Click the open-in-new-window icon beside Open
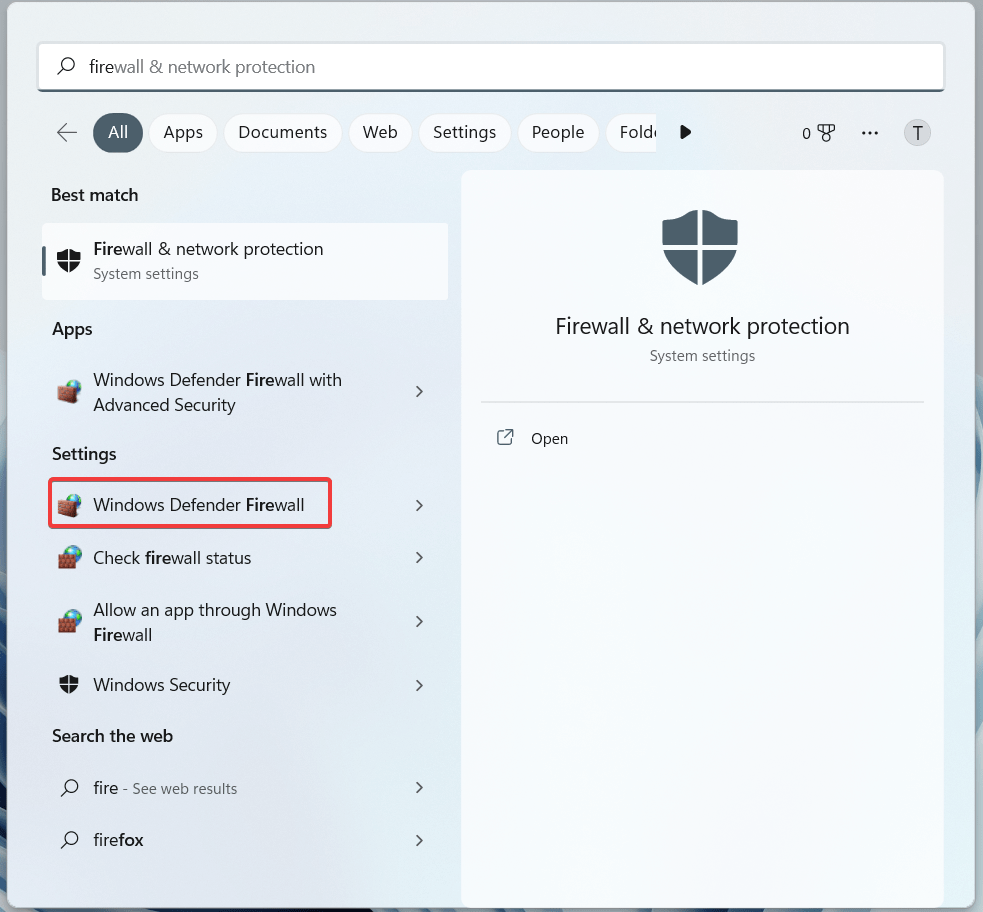Image resolution: width=983 pixels, height=912 pixels. pyautogui.click(x=505, y=438)
